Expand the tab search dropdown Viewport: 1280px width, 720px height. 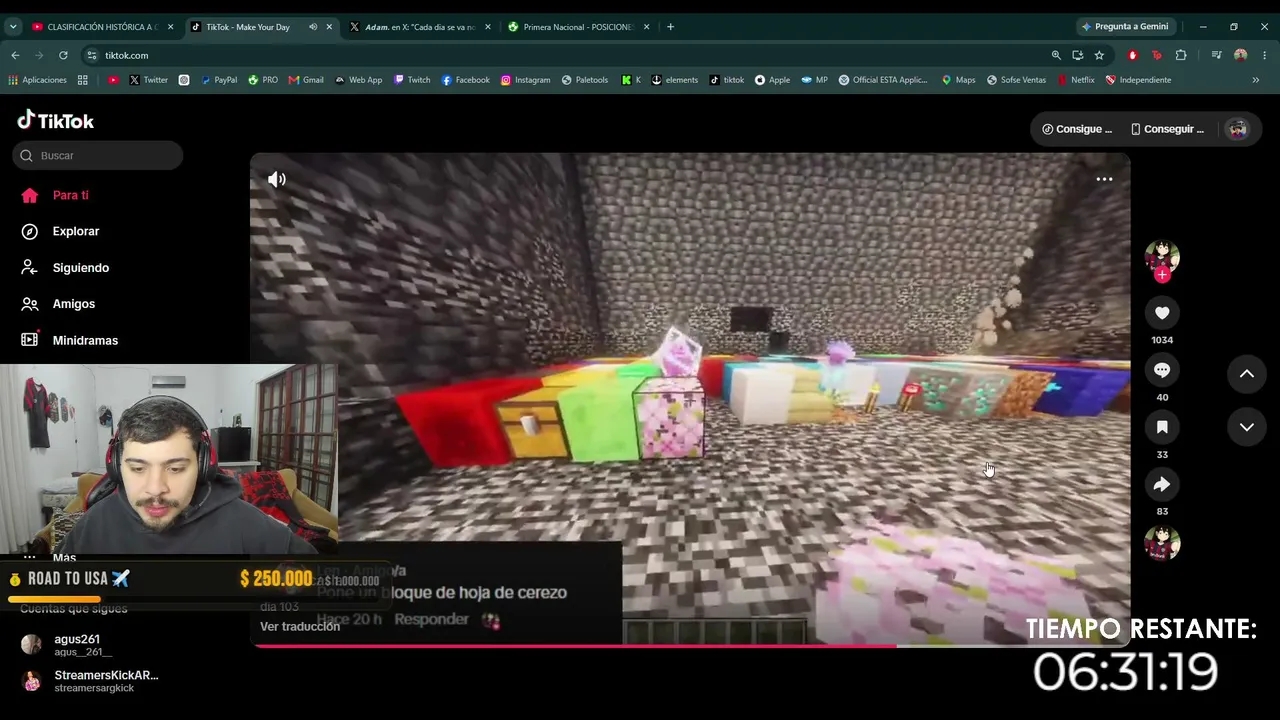coord(13,27)
